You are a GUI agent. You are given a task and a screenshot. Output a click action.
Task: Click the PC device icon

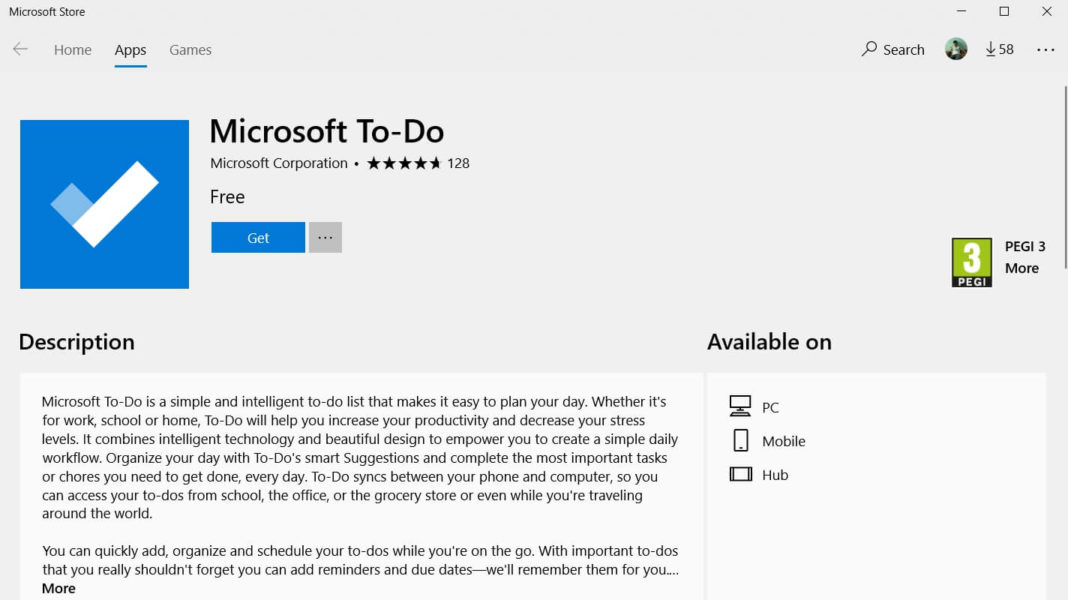[x=740, y=407]
